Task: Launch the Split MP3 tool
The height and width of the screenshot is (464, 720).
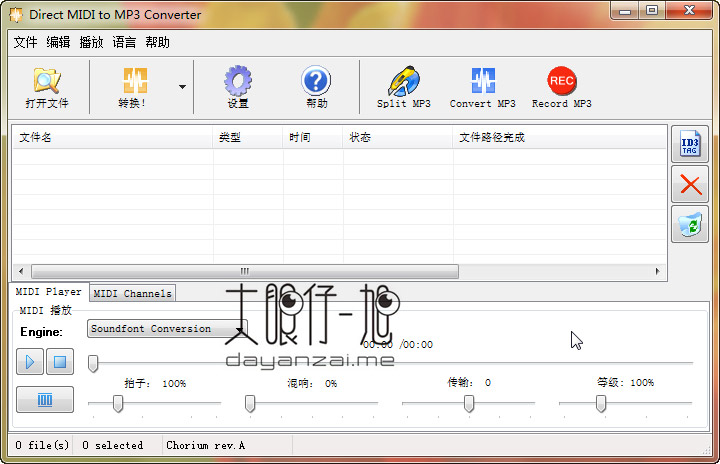Action: pyautogui.click(x=404, y=87)
